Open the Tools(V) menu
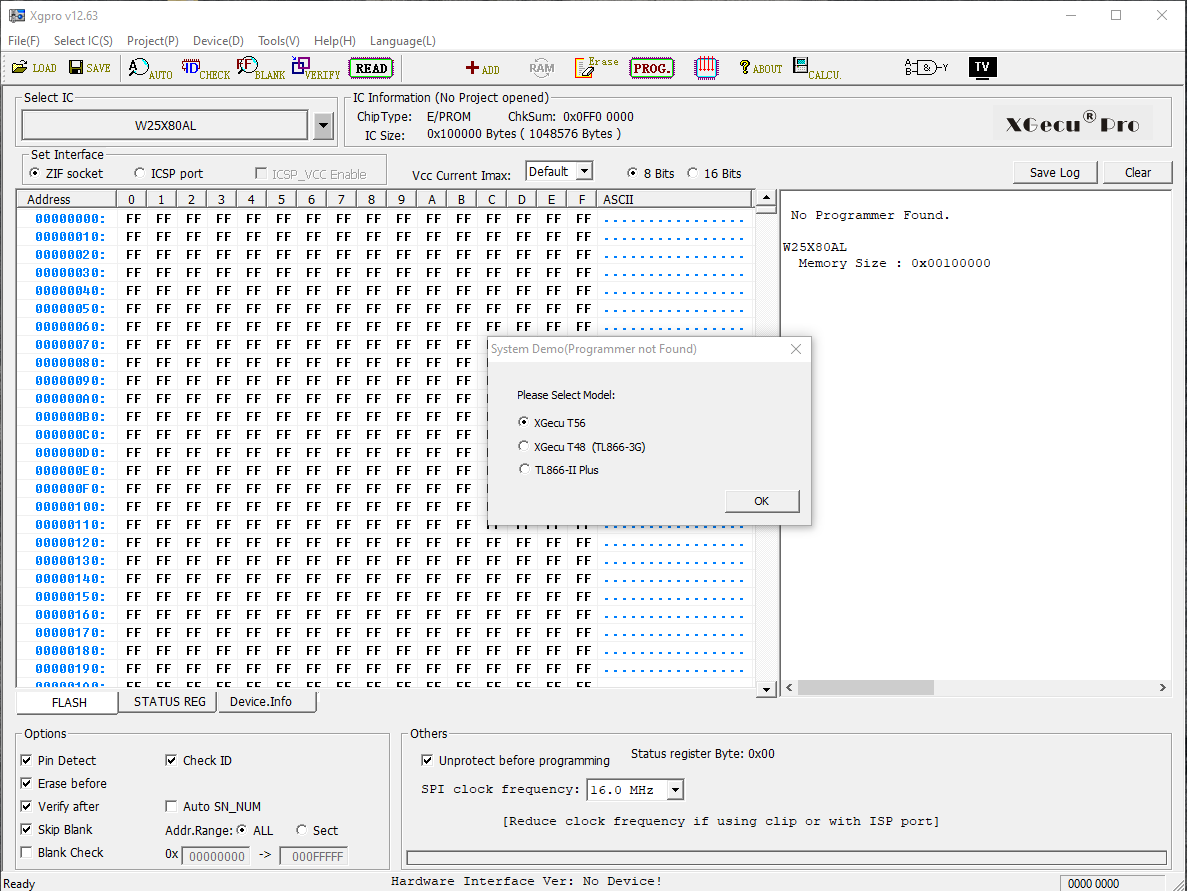This screenshot has height=891, width=1187. (279, 41)
